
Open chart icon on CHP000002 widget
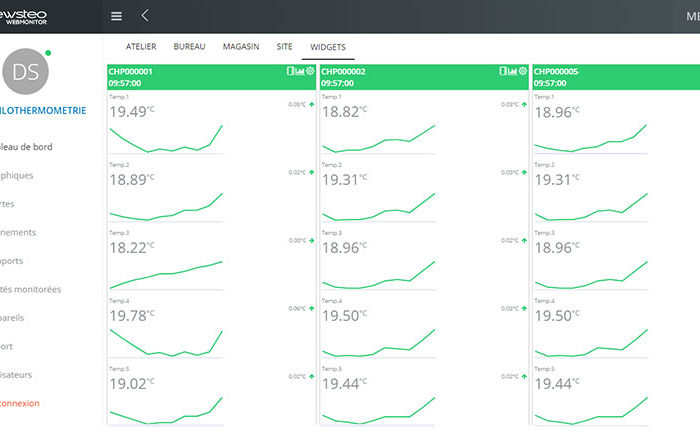tap(512, 71)
